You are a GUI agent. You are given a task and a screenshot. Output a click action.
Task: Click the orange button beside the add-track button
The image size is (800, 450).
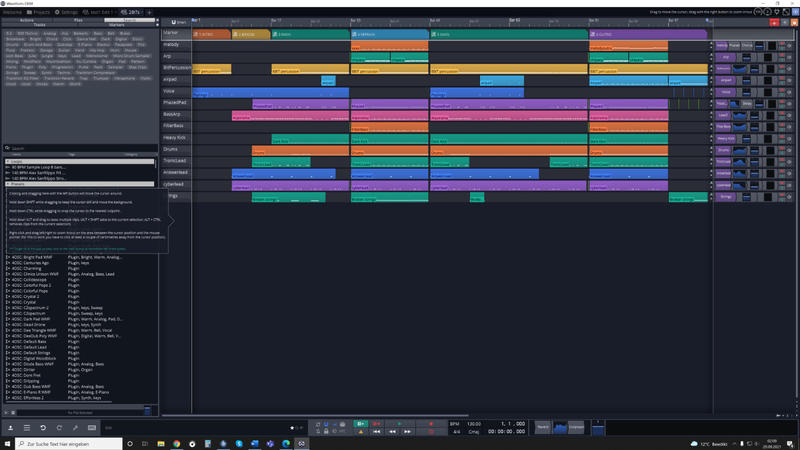(x=794, y=22)
